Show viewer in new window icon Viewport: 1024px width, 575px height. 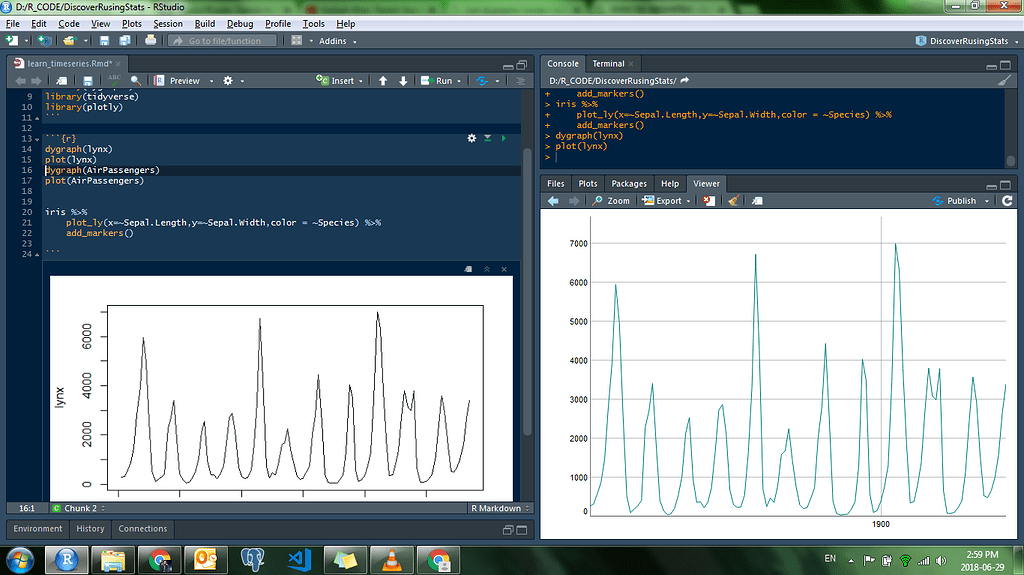[757, 201]
